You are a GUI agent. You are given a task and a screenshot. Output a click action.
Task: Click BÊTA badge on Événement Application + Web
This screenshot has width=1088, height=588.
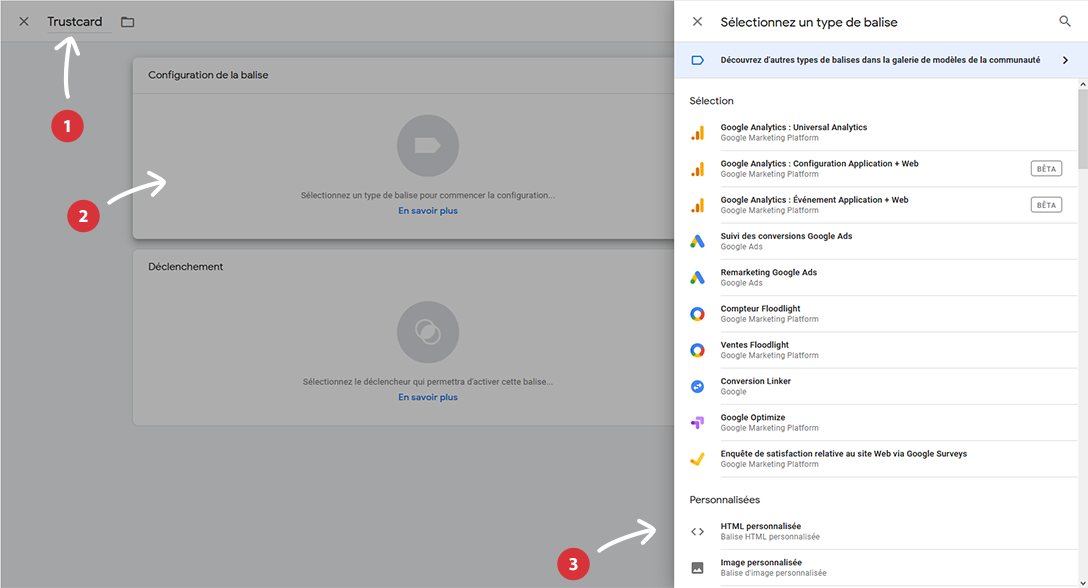pos(1046,205)
